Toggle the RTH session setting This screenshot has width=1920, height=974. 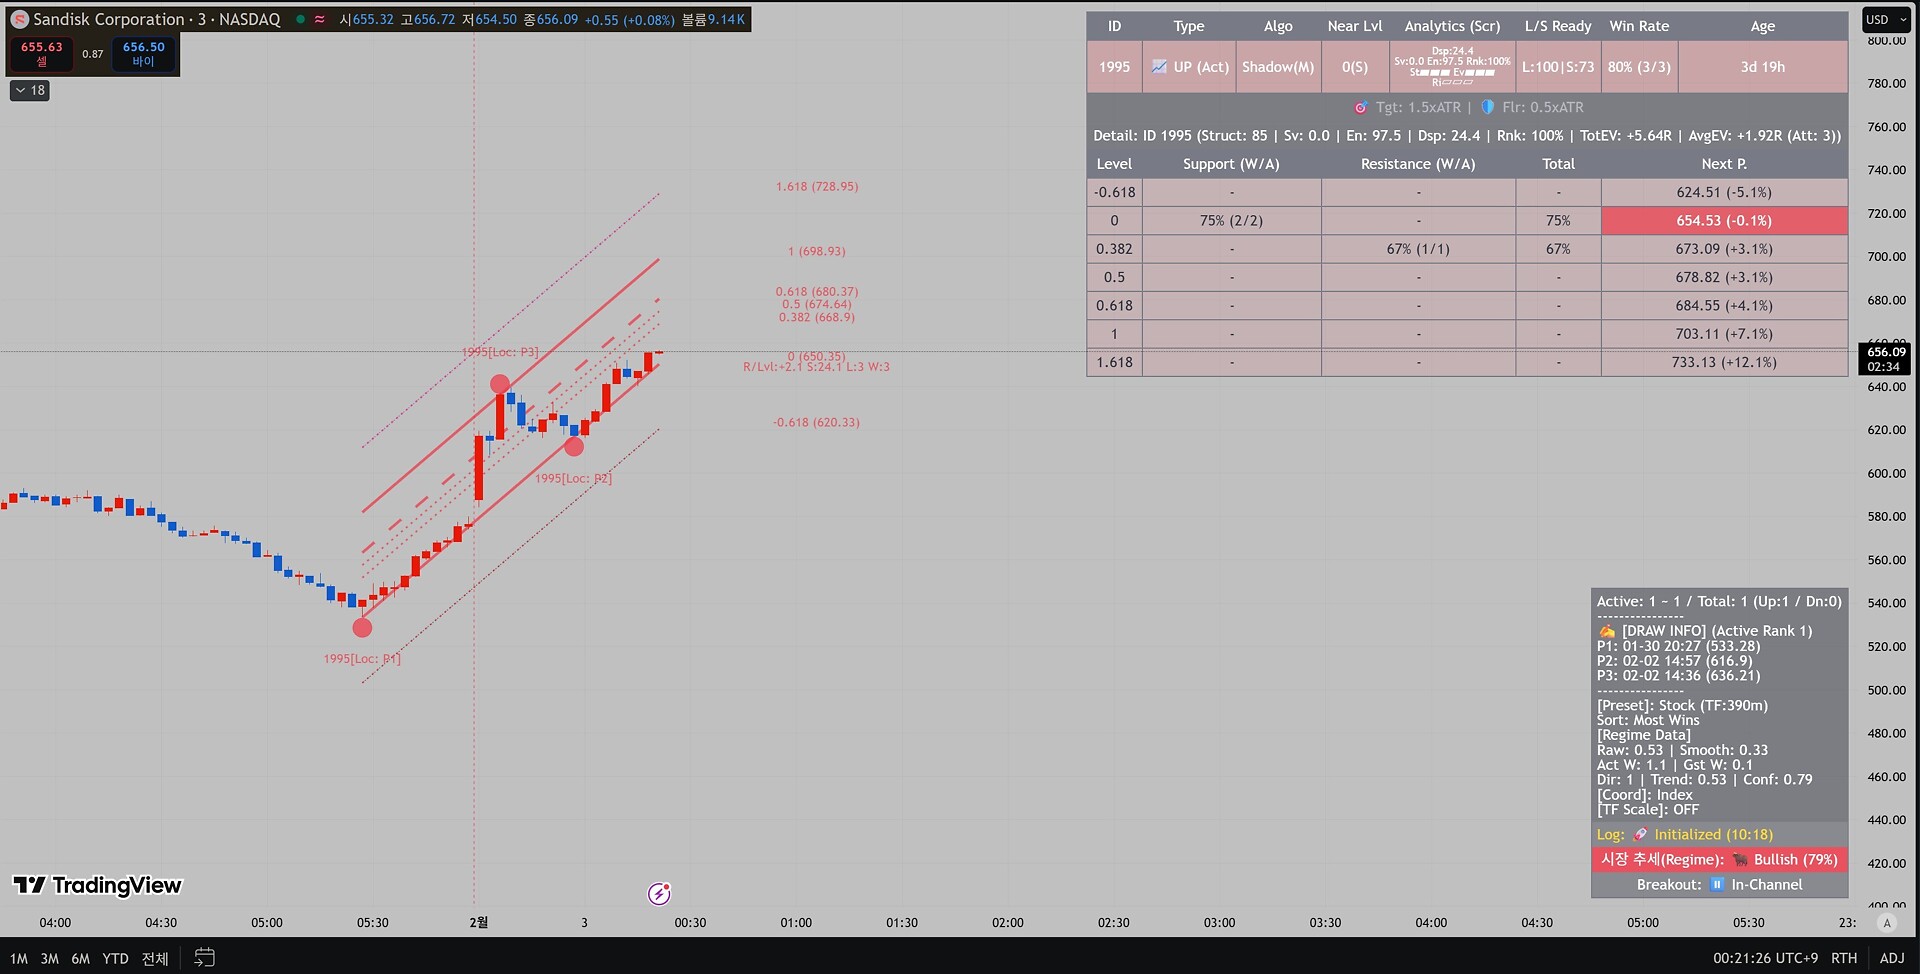pyautogui.click(x=1844, y=958)
